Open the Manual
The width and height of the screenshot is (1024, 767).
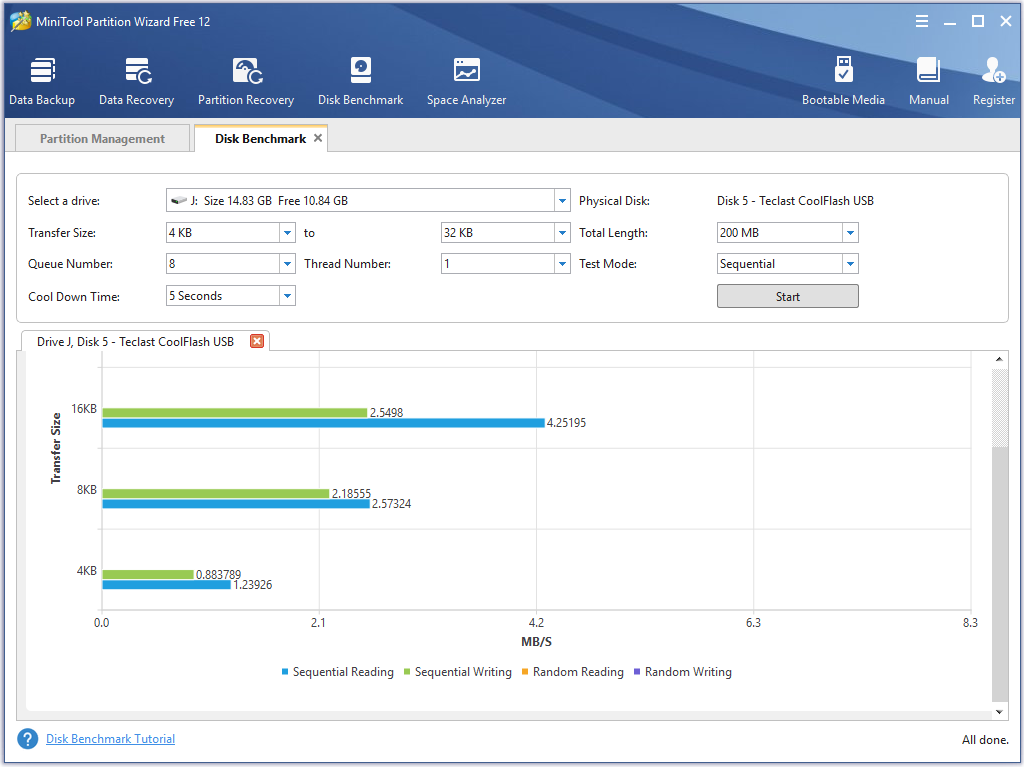[928, 81]
